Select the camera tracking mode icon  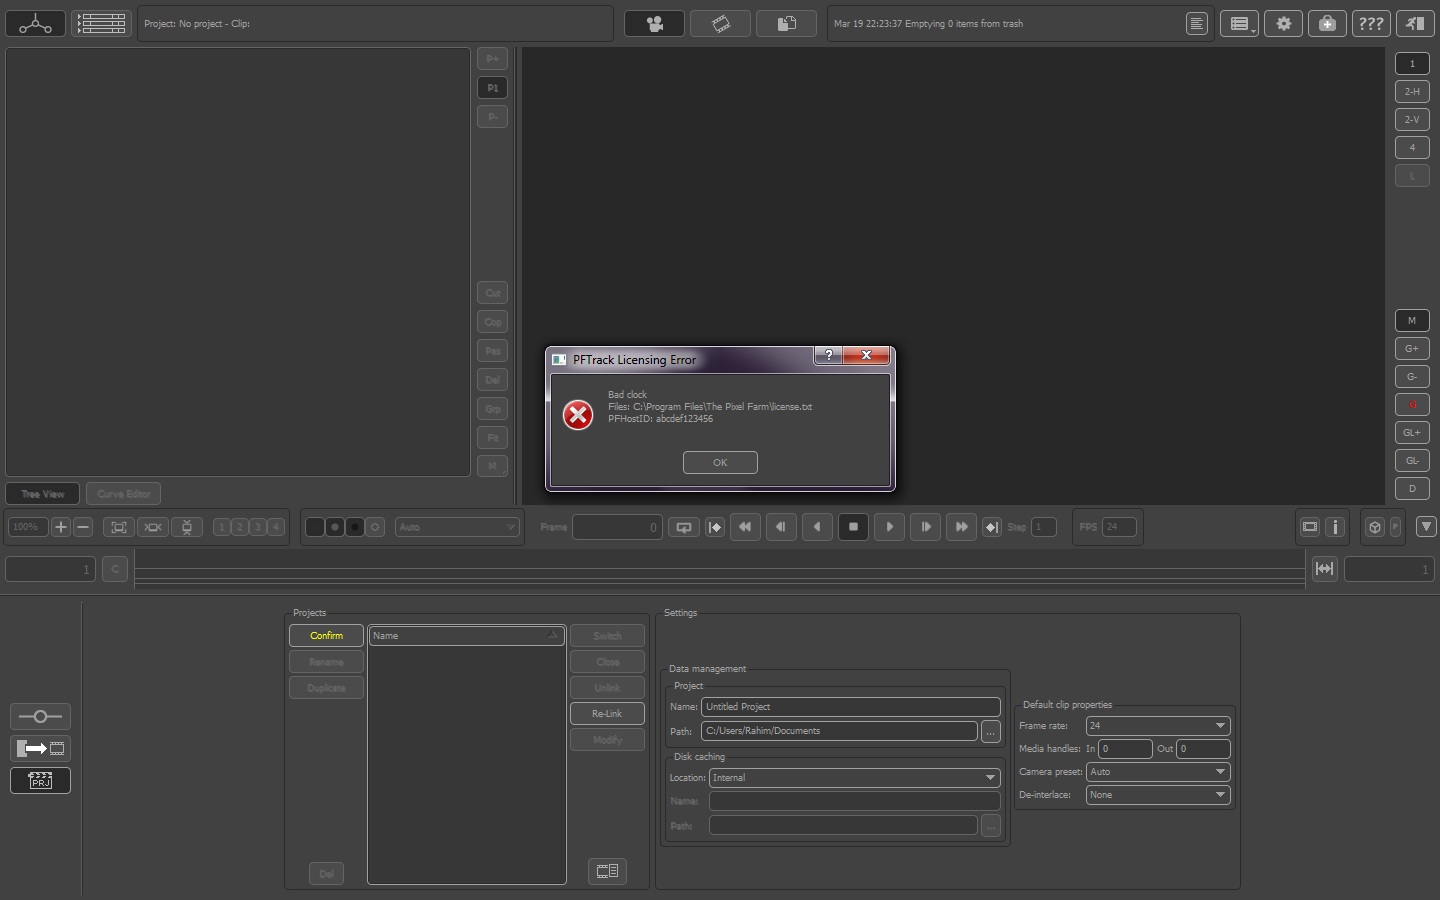(655, 23)
